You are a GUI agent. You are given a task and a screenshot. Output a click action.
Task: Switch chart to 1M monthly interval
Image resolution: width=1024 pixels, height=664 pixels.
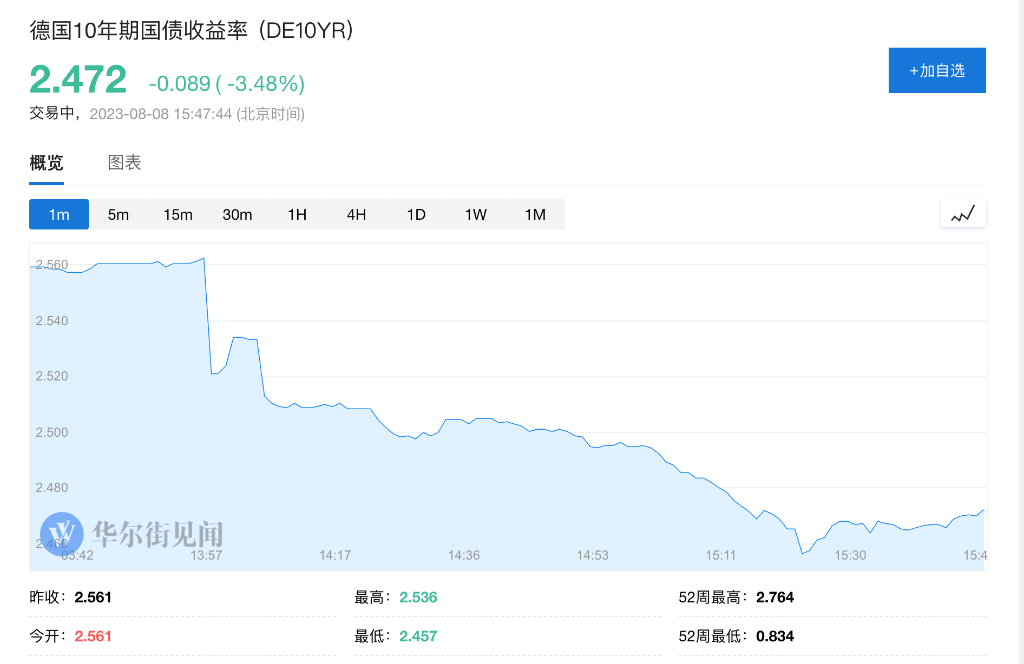(535, 215)
